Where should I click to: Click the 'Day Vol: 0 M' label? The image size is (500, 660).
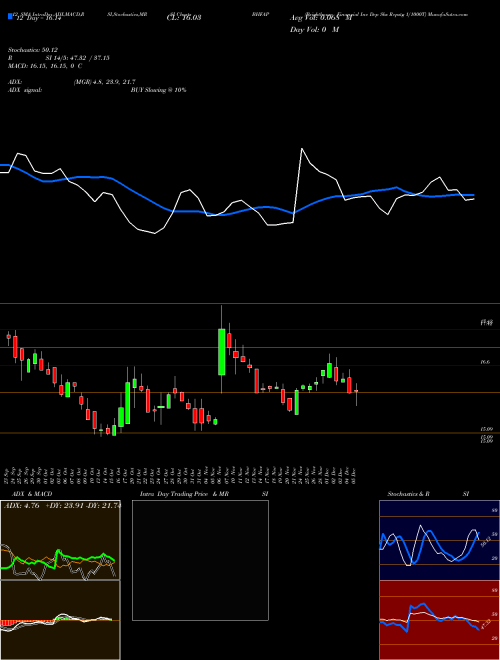(x=314, y=30)
